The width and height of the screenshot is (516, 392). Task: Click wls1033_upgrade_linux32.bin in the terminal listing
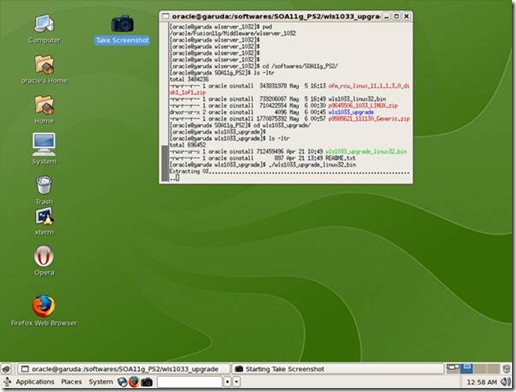[x=366, y=151]
